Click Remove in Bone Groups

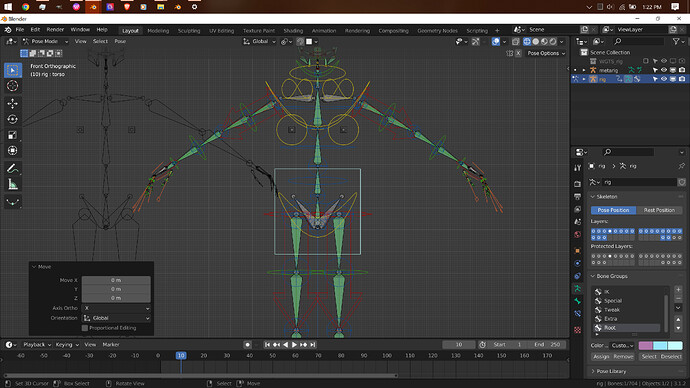pos(623,357)
